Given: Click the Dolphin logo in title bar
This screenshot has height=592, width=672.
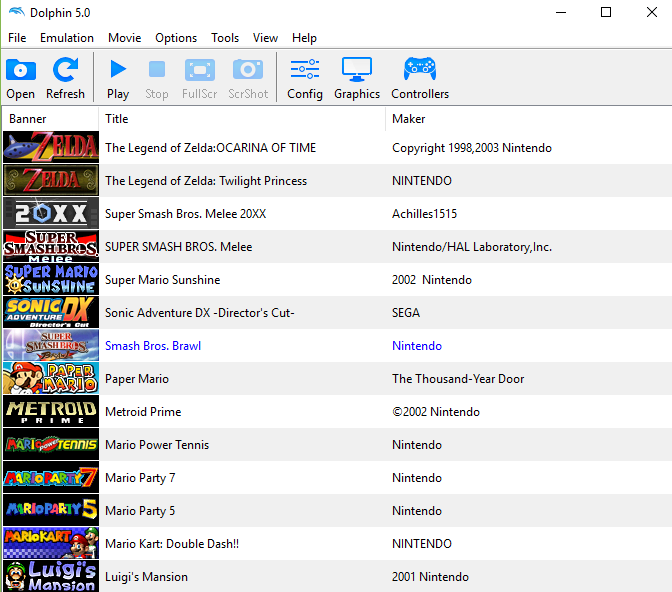Looking at the screenshot, I should tap(16, 12).
